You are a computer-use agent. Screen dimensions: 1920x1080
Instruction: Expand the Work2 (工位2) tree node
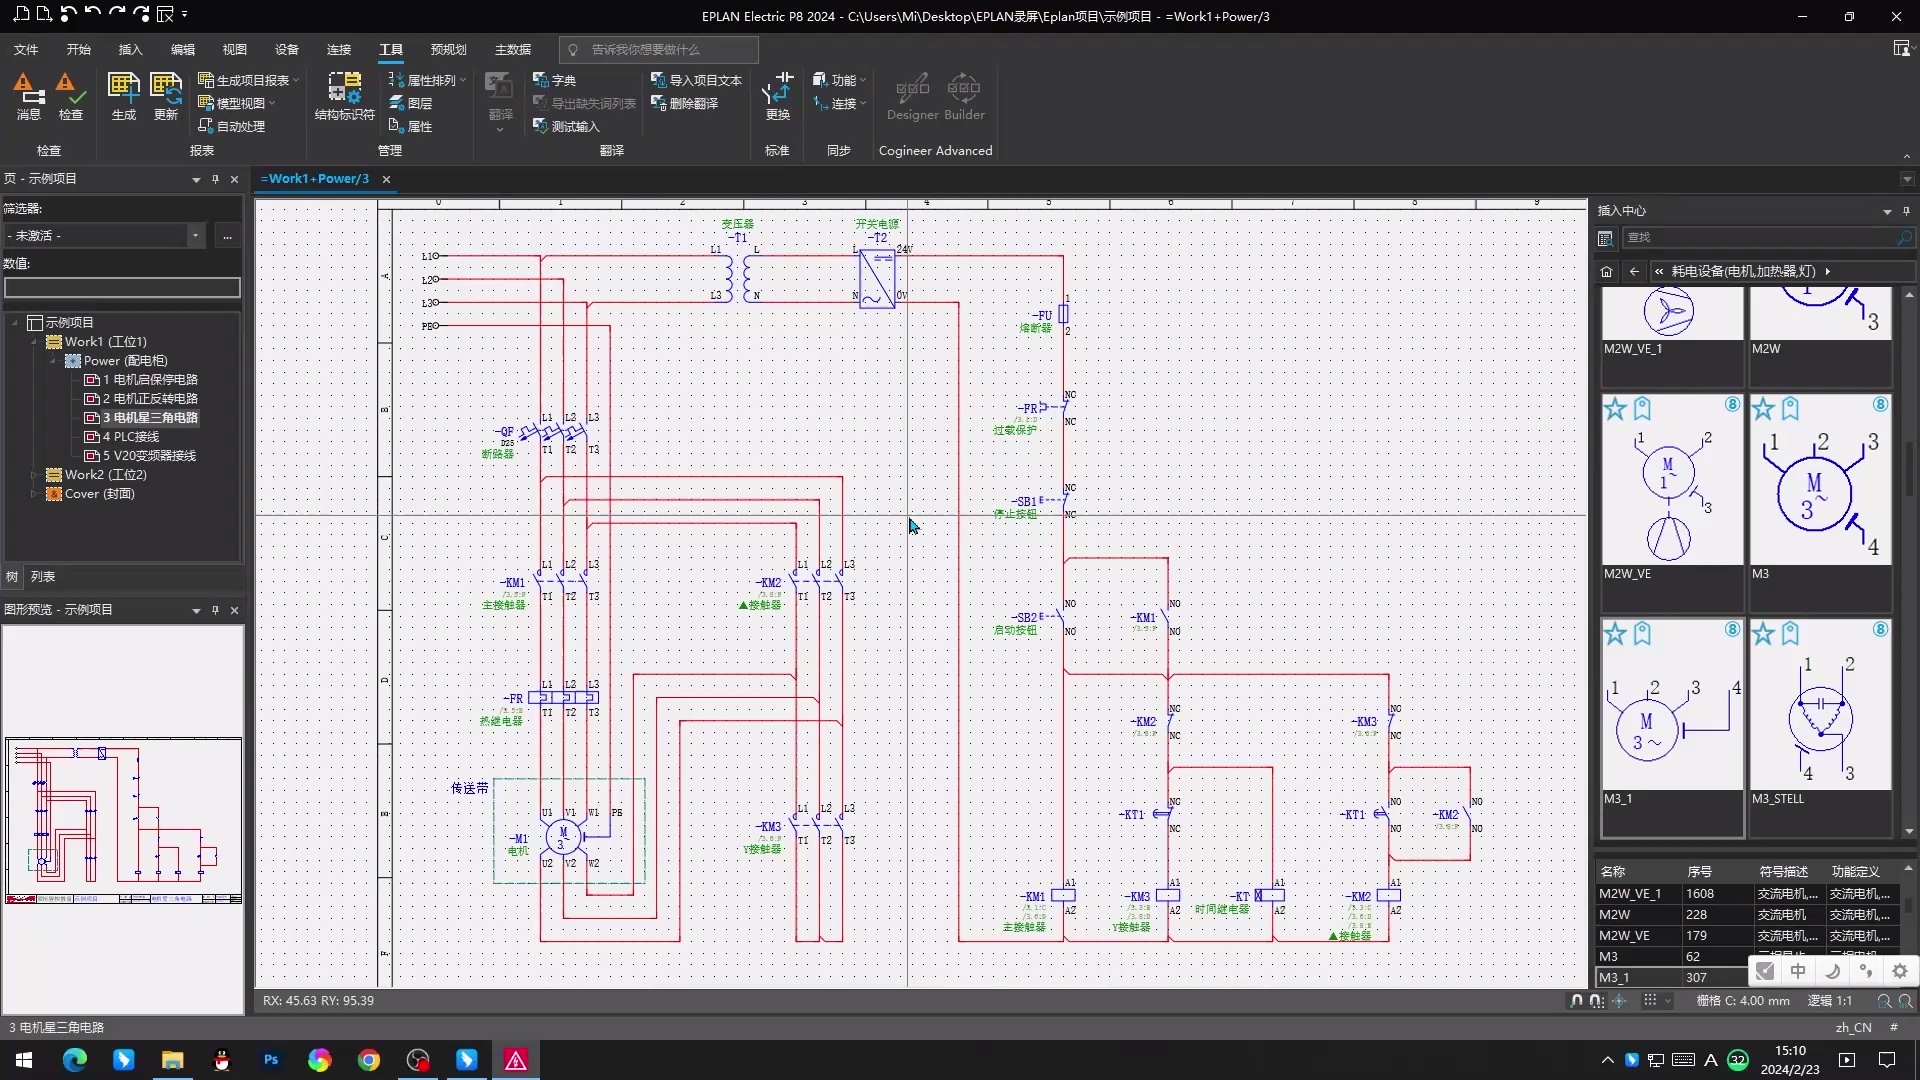[x=34, y=475]
